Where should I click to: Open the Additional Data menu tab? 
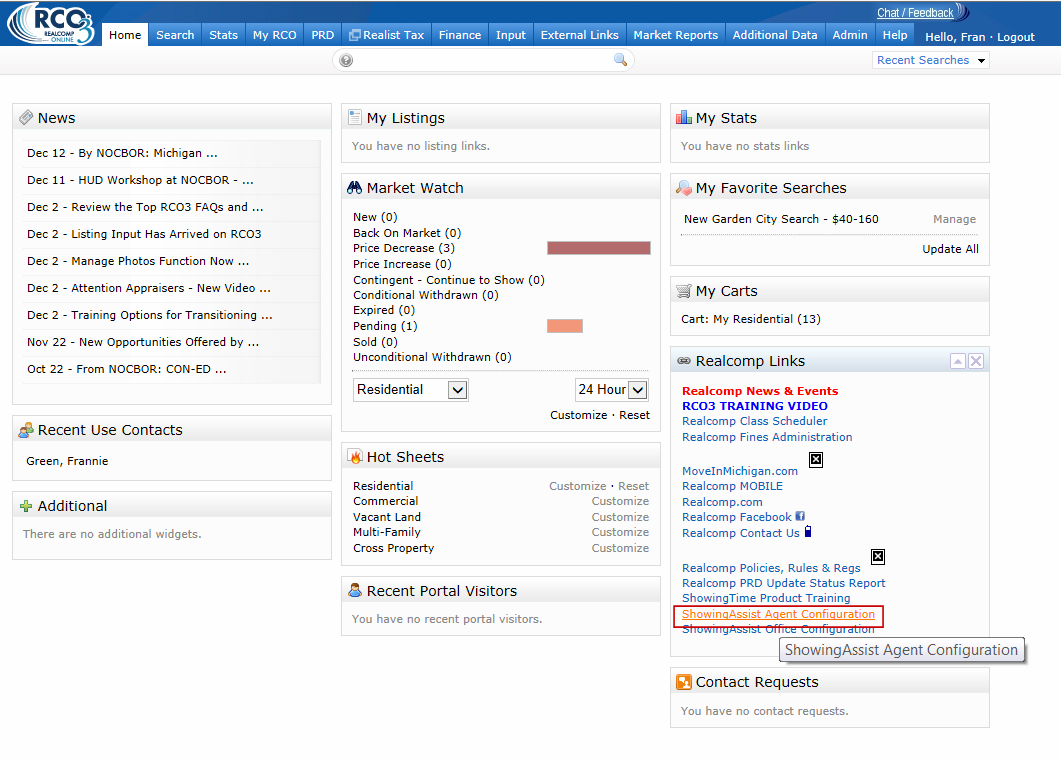775,35
